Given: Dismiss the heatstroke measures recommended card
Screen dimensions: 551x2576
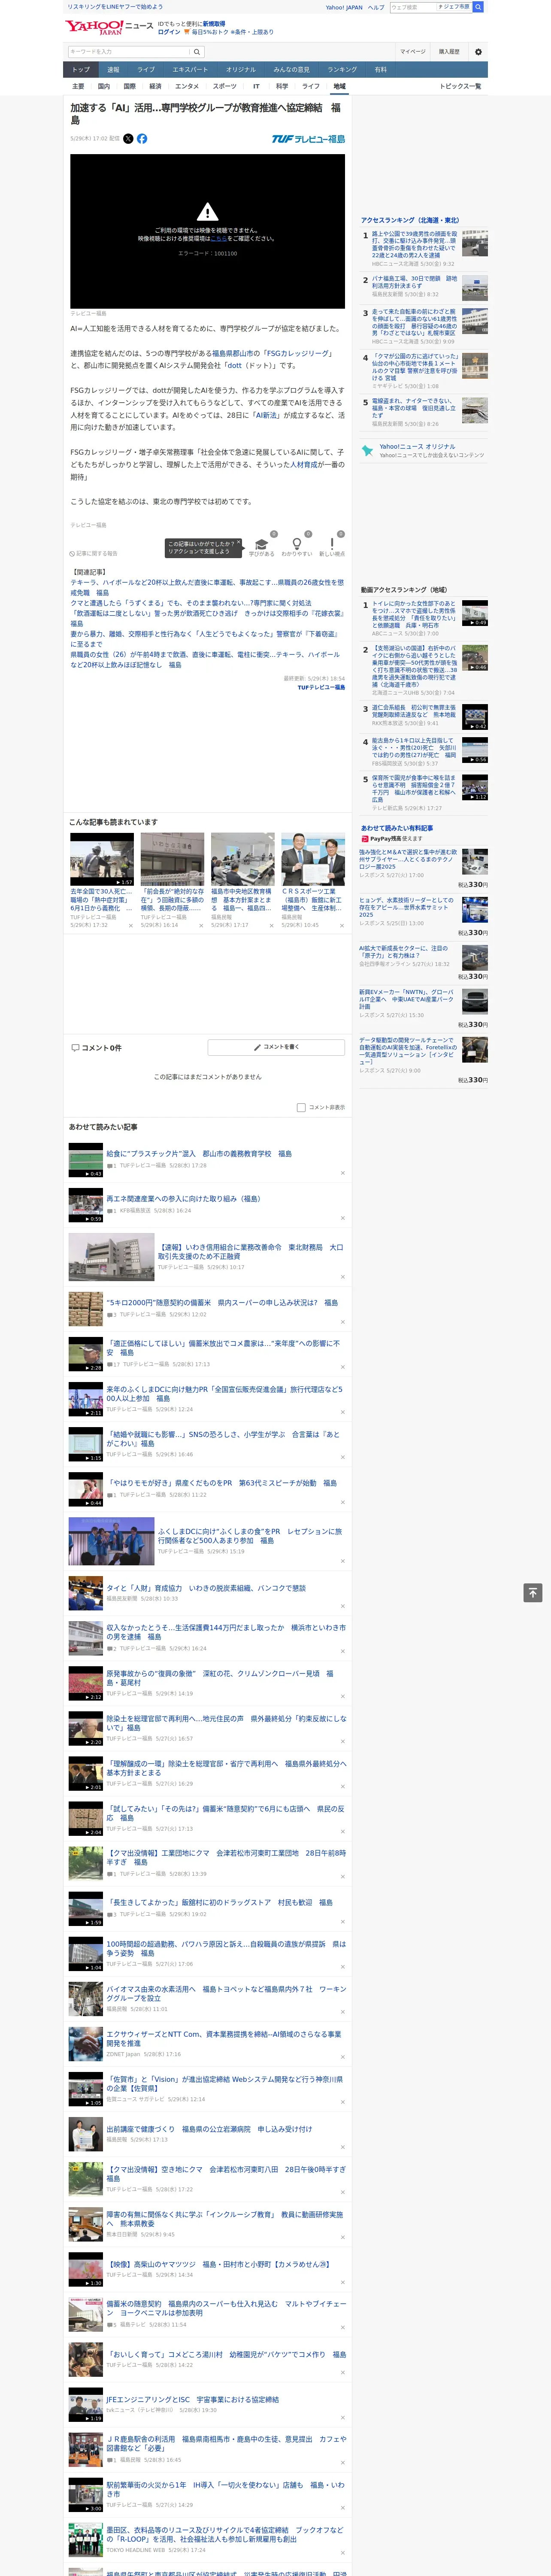Looking at the screenshot, I should tap(131, 926).
